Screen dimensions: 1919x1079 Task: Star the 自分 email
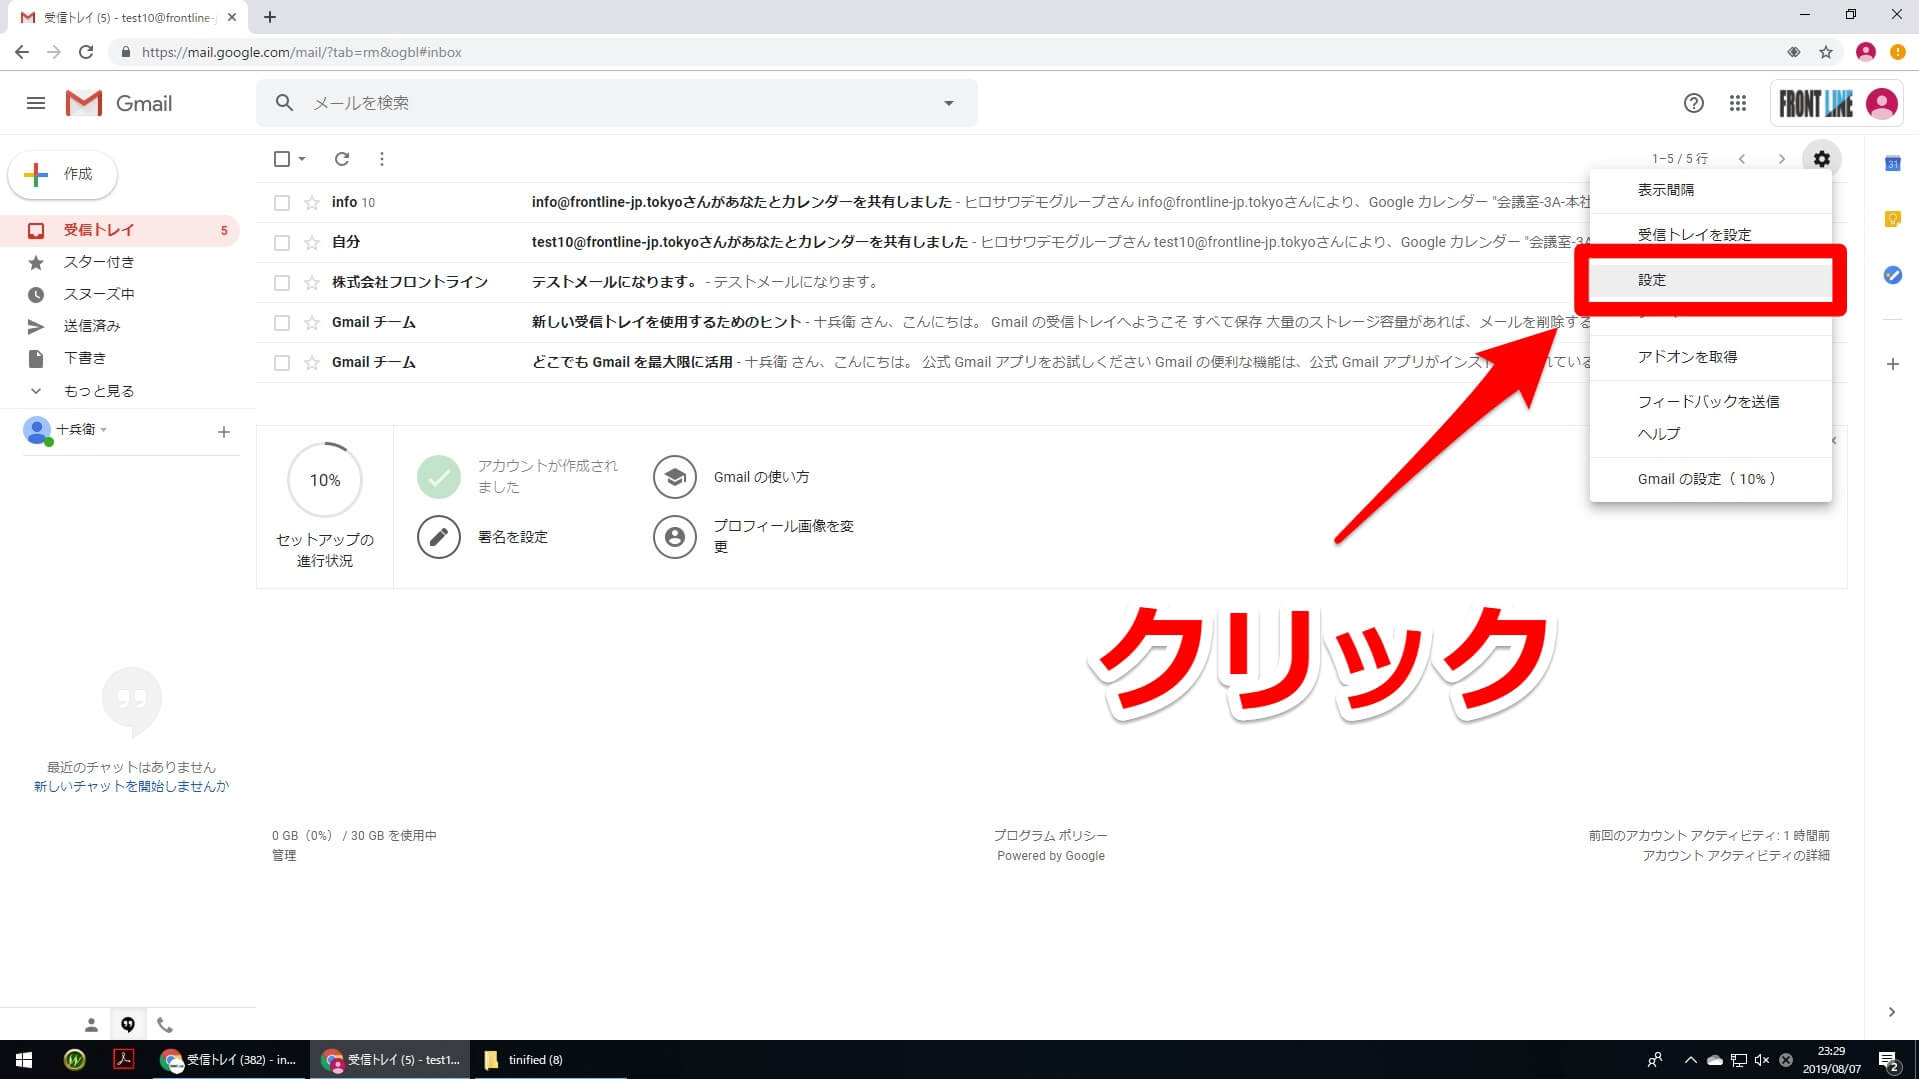tap(312, 243)
